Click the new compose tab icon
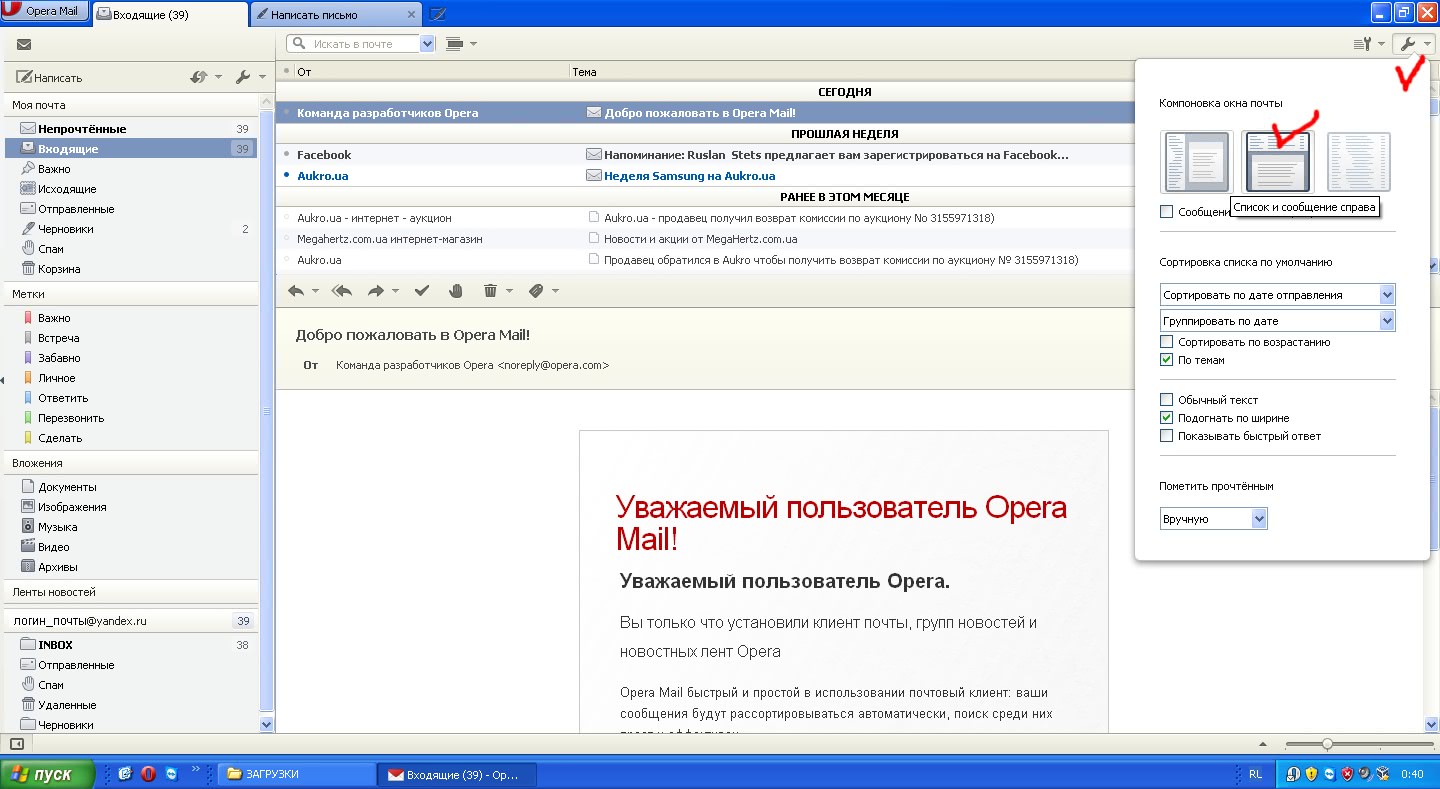 [x=437, y=14]
